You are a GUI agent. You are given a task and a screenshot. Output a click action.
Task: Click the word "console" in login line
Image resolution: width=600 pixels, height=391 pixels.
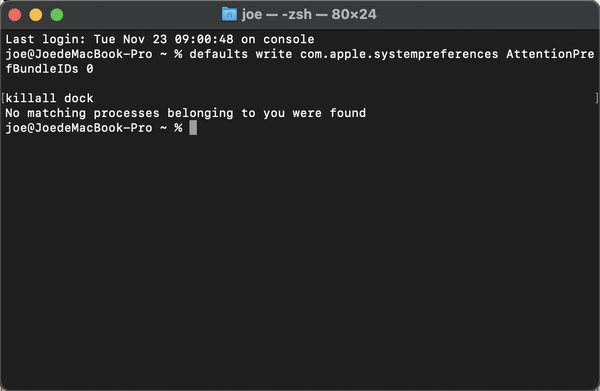(x=289, y=39)
